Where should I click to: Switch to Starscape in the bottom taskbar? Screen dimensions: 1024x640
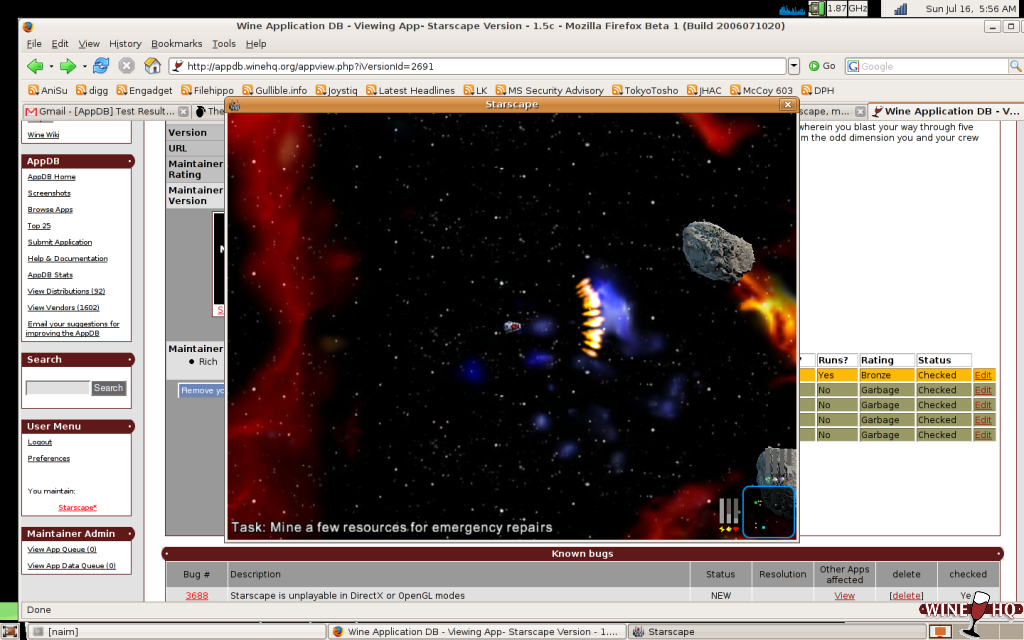click(x=777, y=632)
